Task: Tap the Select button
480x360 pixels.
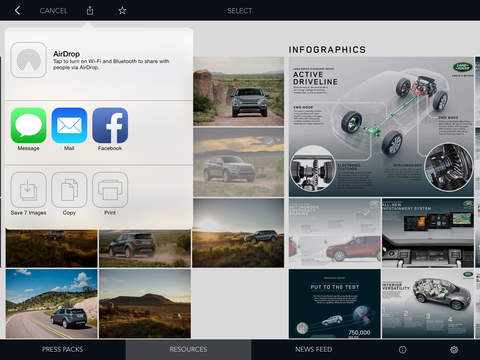Action: pos(240,11)
